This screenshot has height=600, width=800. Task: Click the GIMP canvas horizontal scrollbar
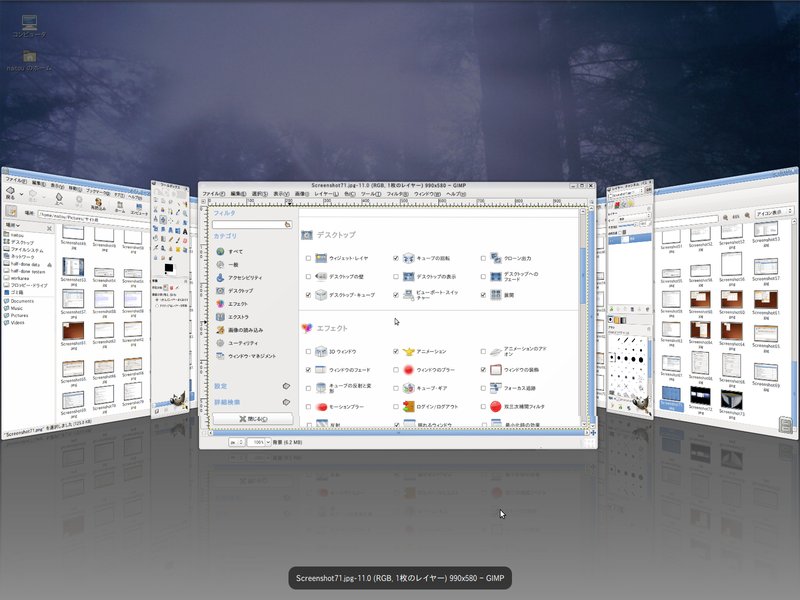coord(398,433)
